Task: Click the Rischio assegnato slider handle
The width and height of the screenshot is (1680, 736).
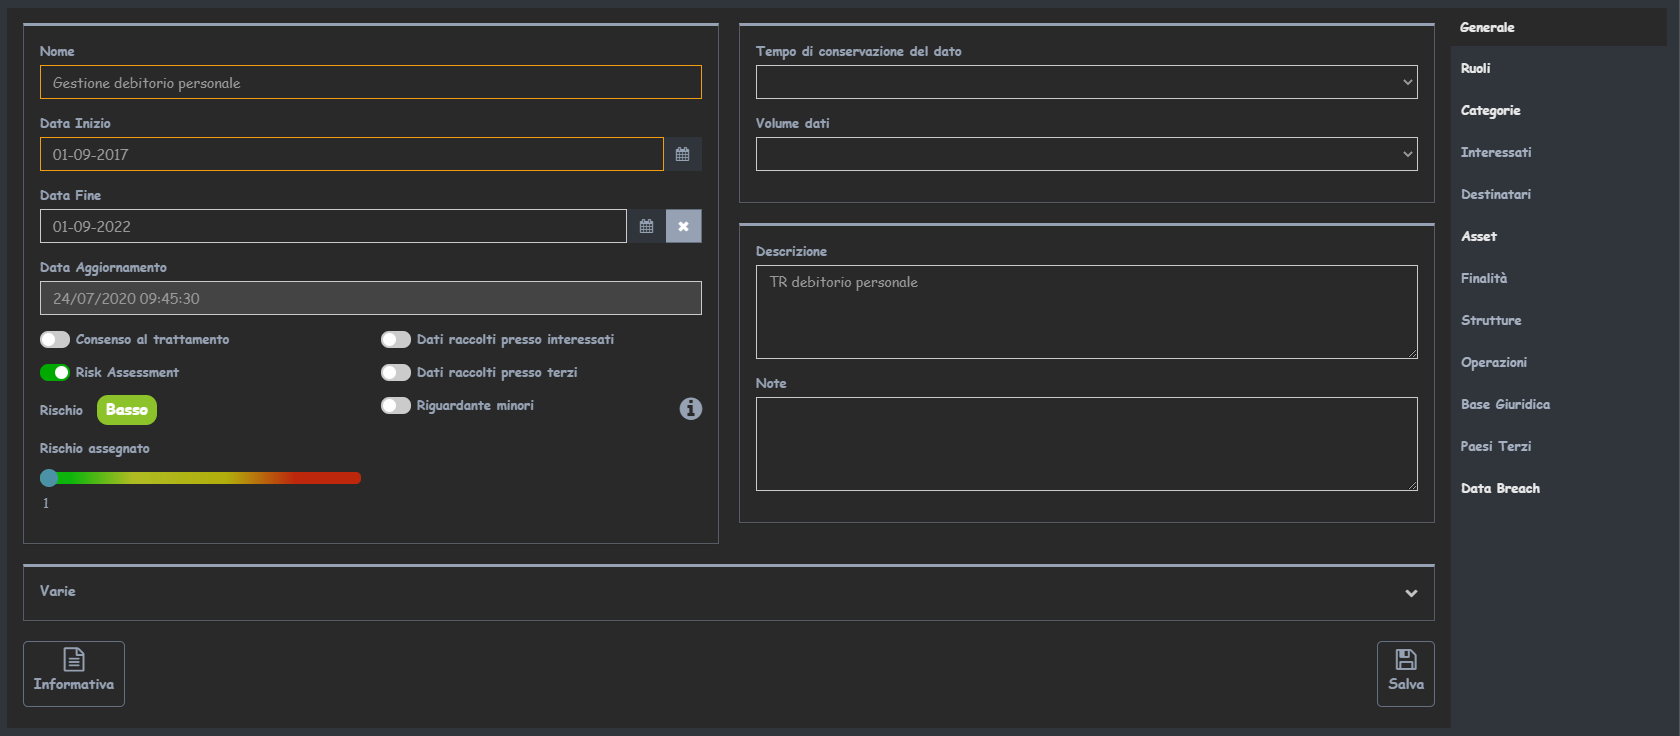Action: pyautogui.click(x=49, y=478)
